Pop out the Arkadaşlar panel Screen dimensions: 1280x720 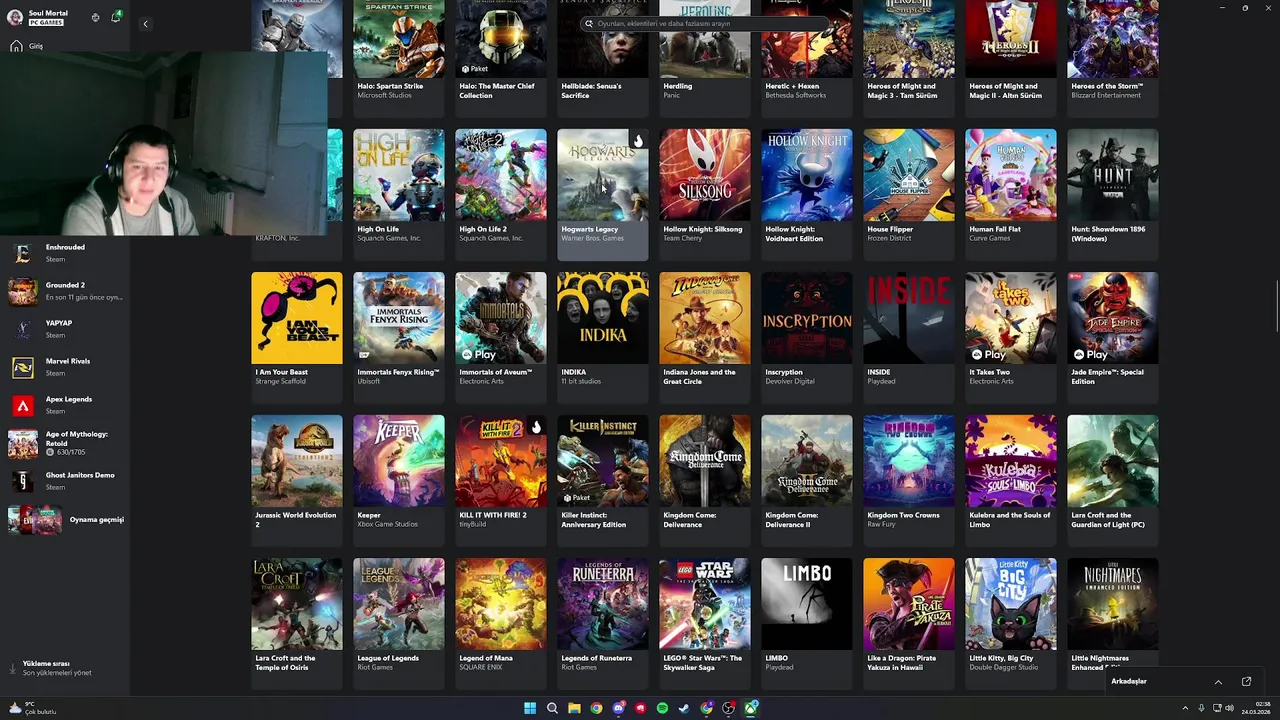coord(1246,682)
